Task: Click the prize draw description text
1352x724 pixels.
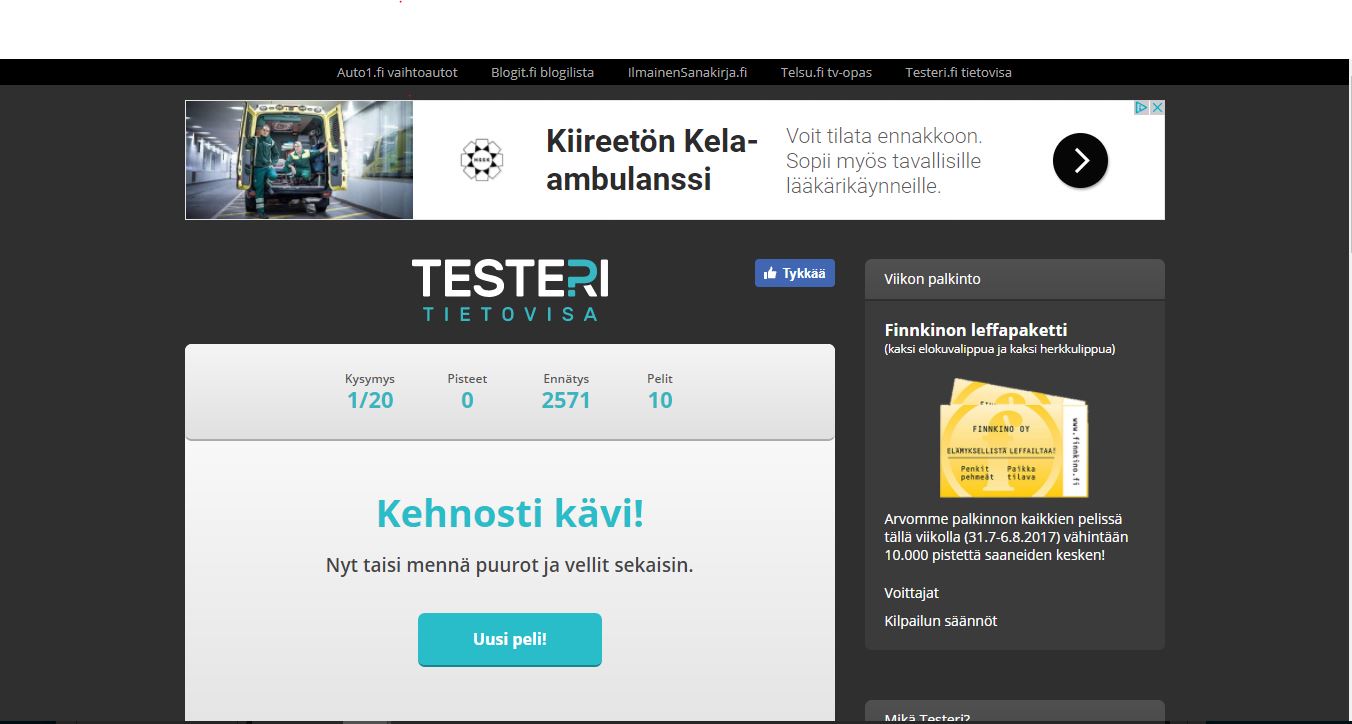Action: [x=1008, y=537]
